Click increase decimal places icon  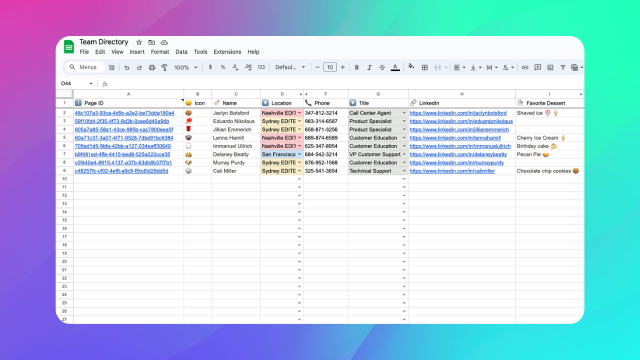coord(248,67)
